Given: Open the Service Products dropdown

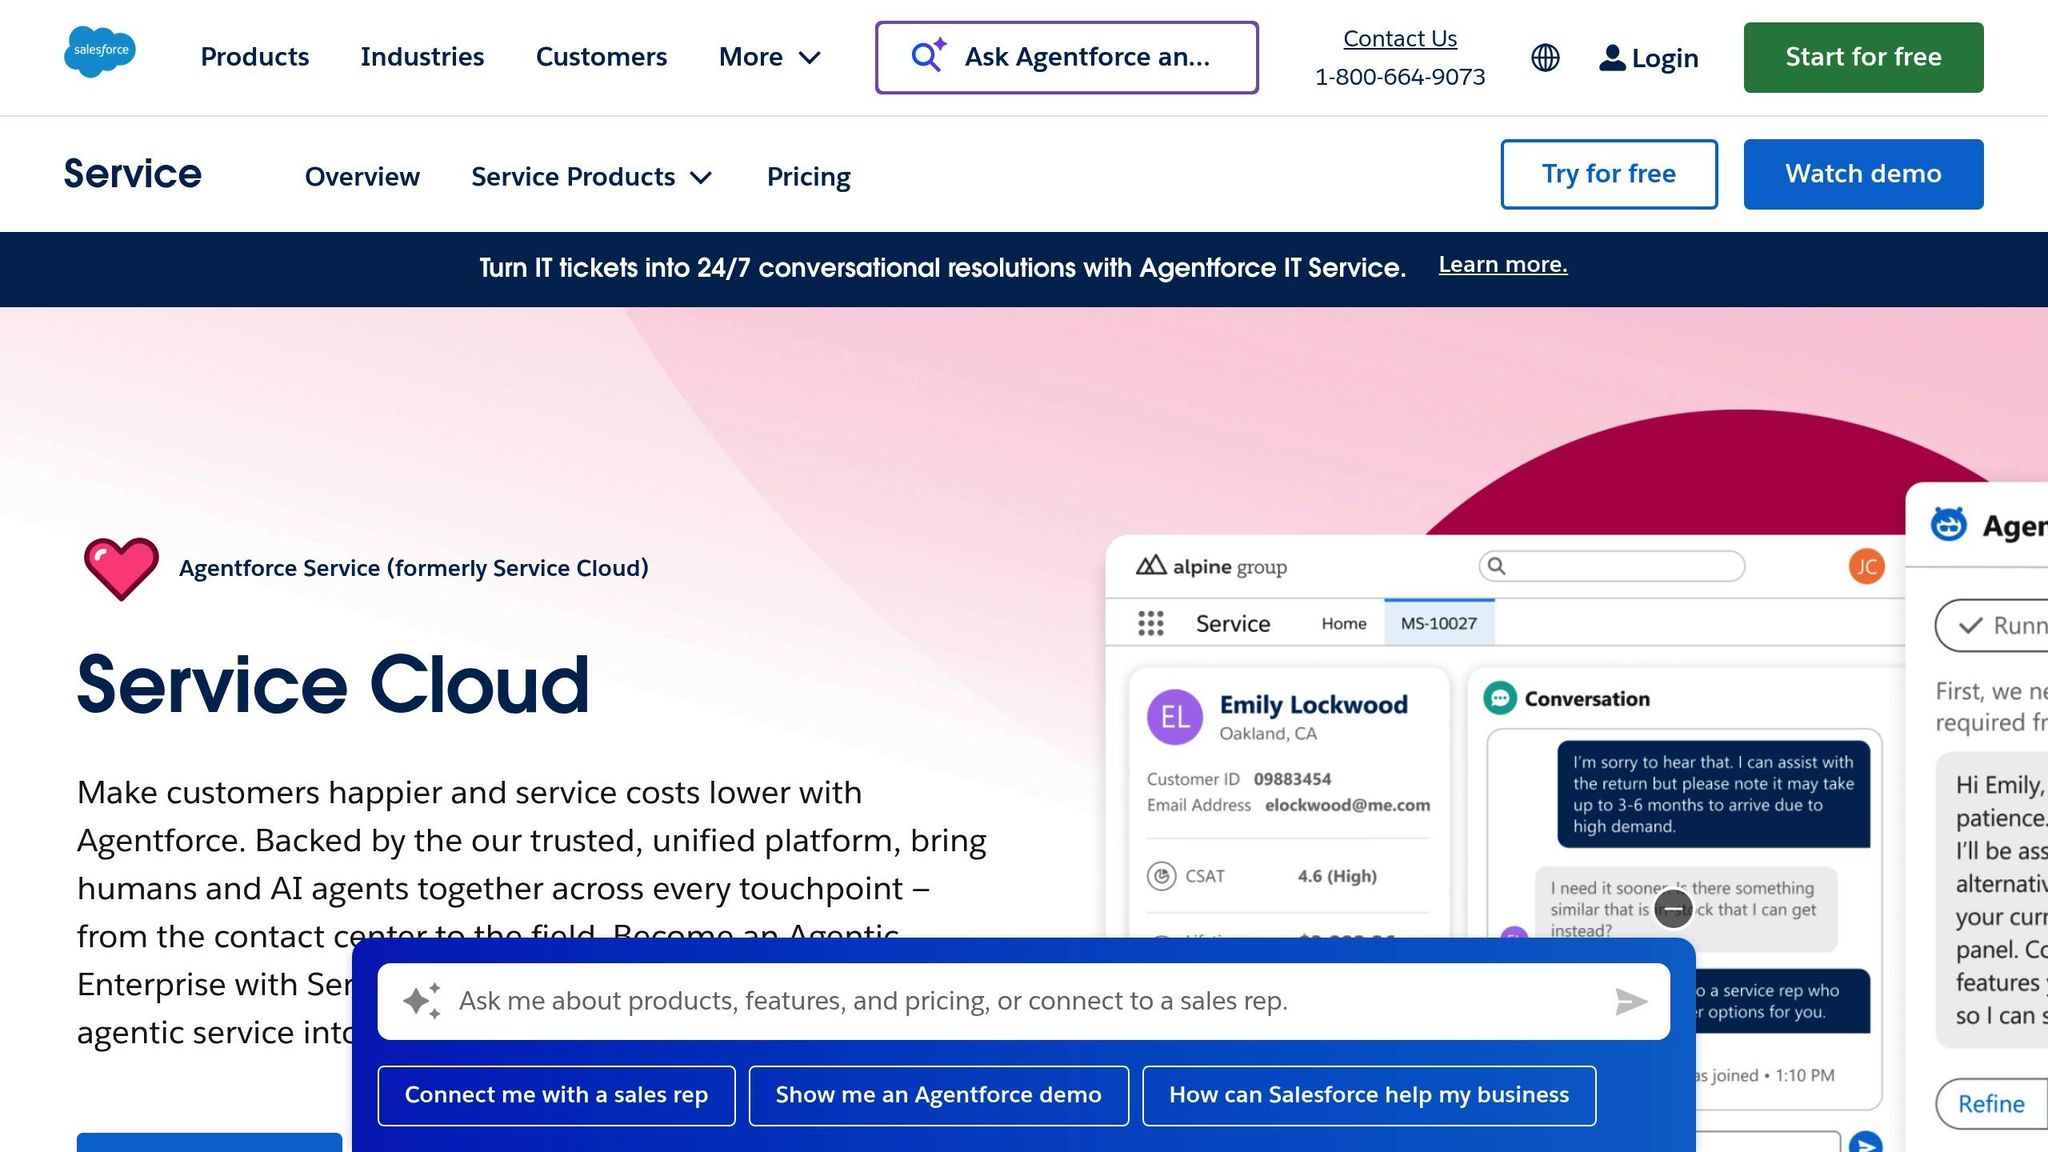Looking at the screenshot, I should click(x=592, y=176).
